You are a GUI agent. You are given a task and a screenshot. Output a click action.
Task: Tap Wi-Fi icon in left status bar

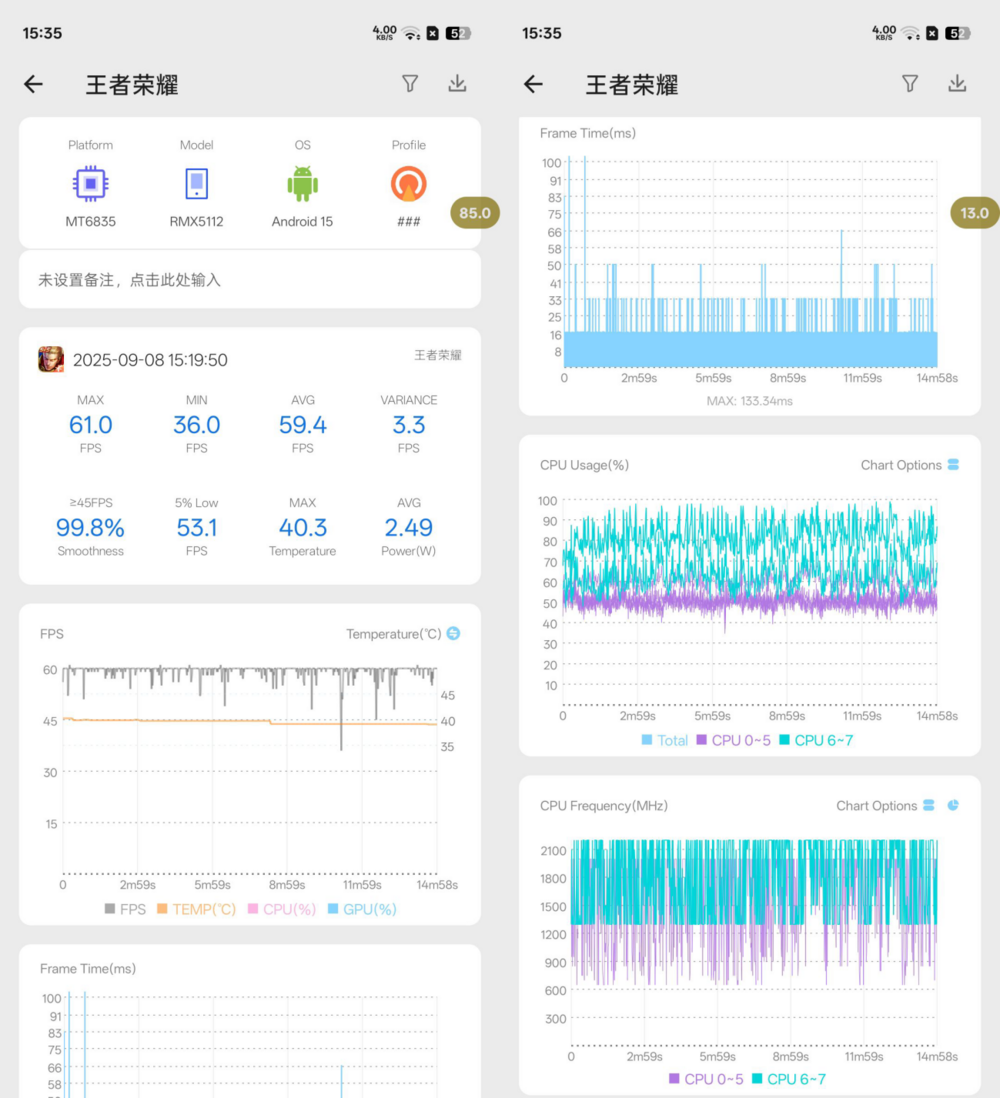pos(412,33)
